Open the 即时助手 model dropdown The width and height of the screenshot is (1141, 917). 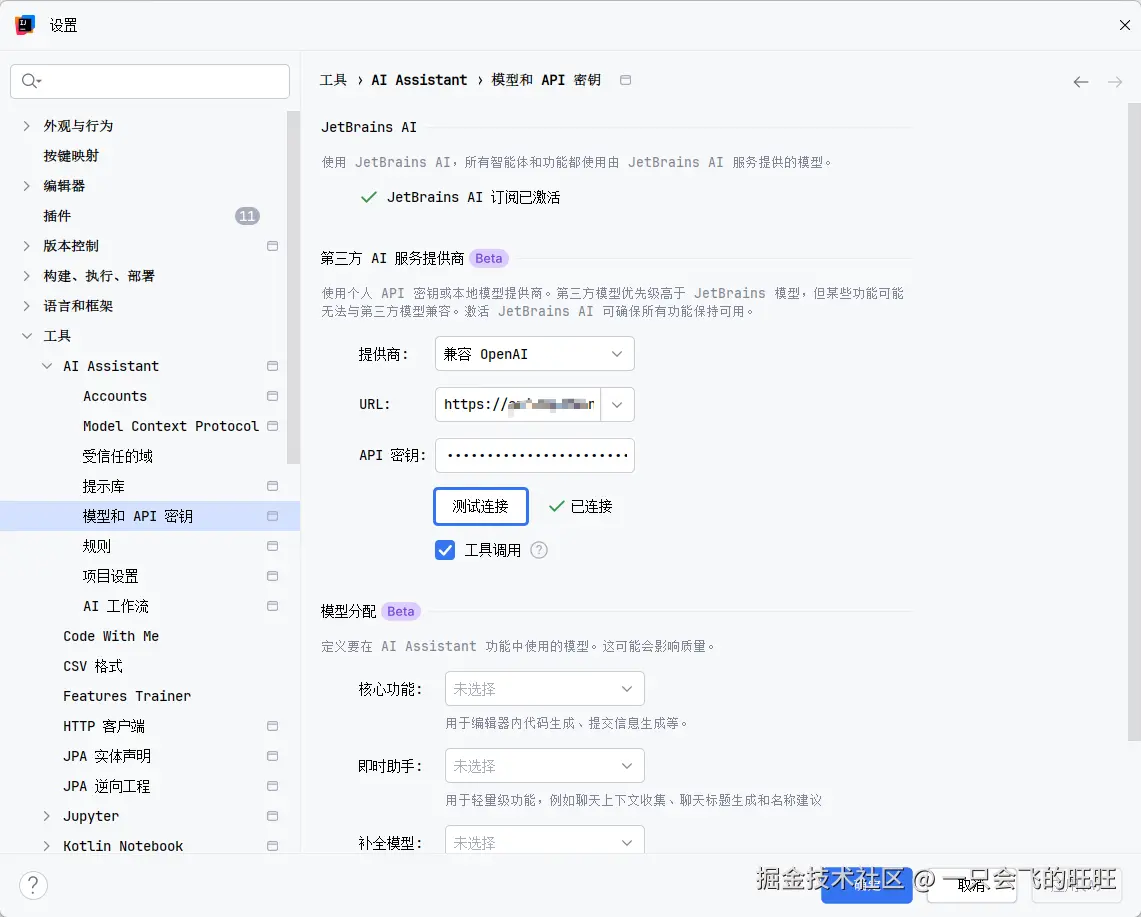(544, 766)
